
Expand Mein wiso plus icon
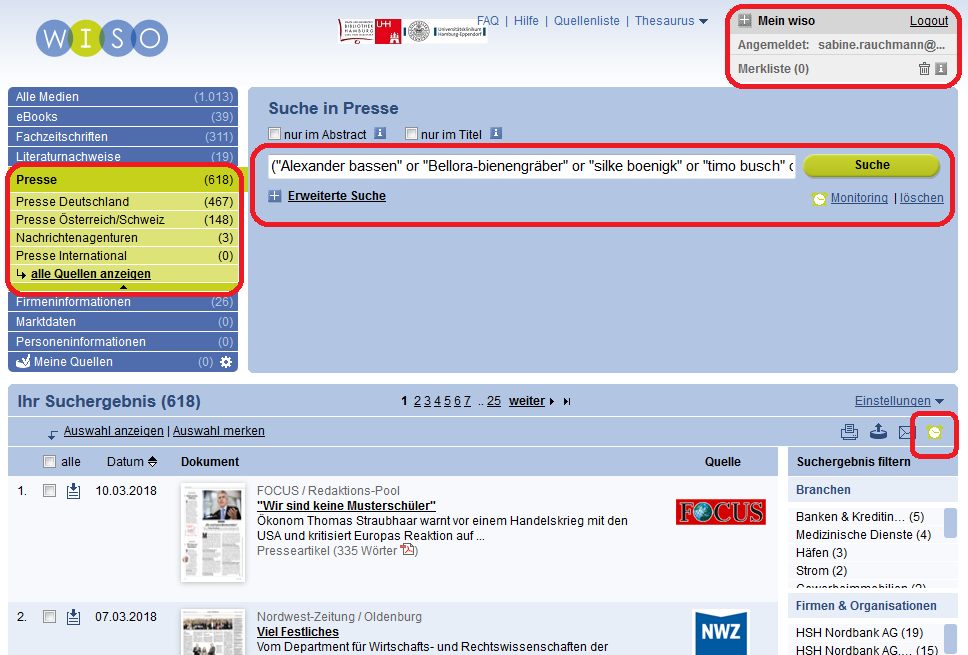click(x=745, y=20)
